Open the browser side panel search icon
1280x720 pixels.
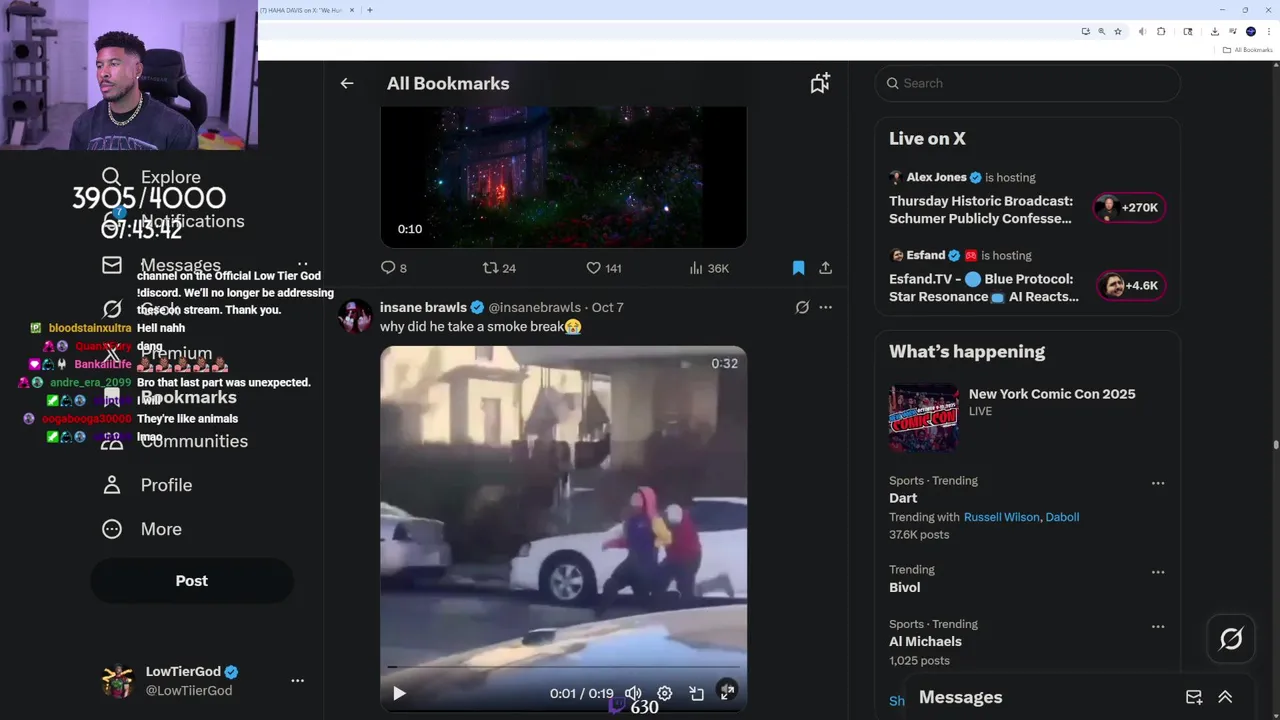[1188, 32]
